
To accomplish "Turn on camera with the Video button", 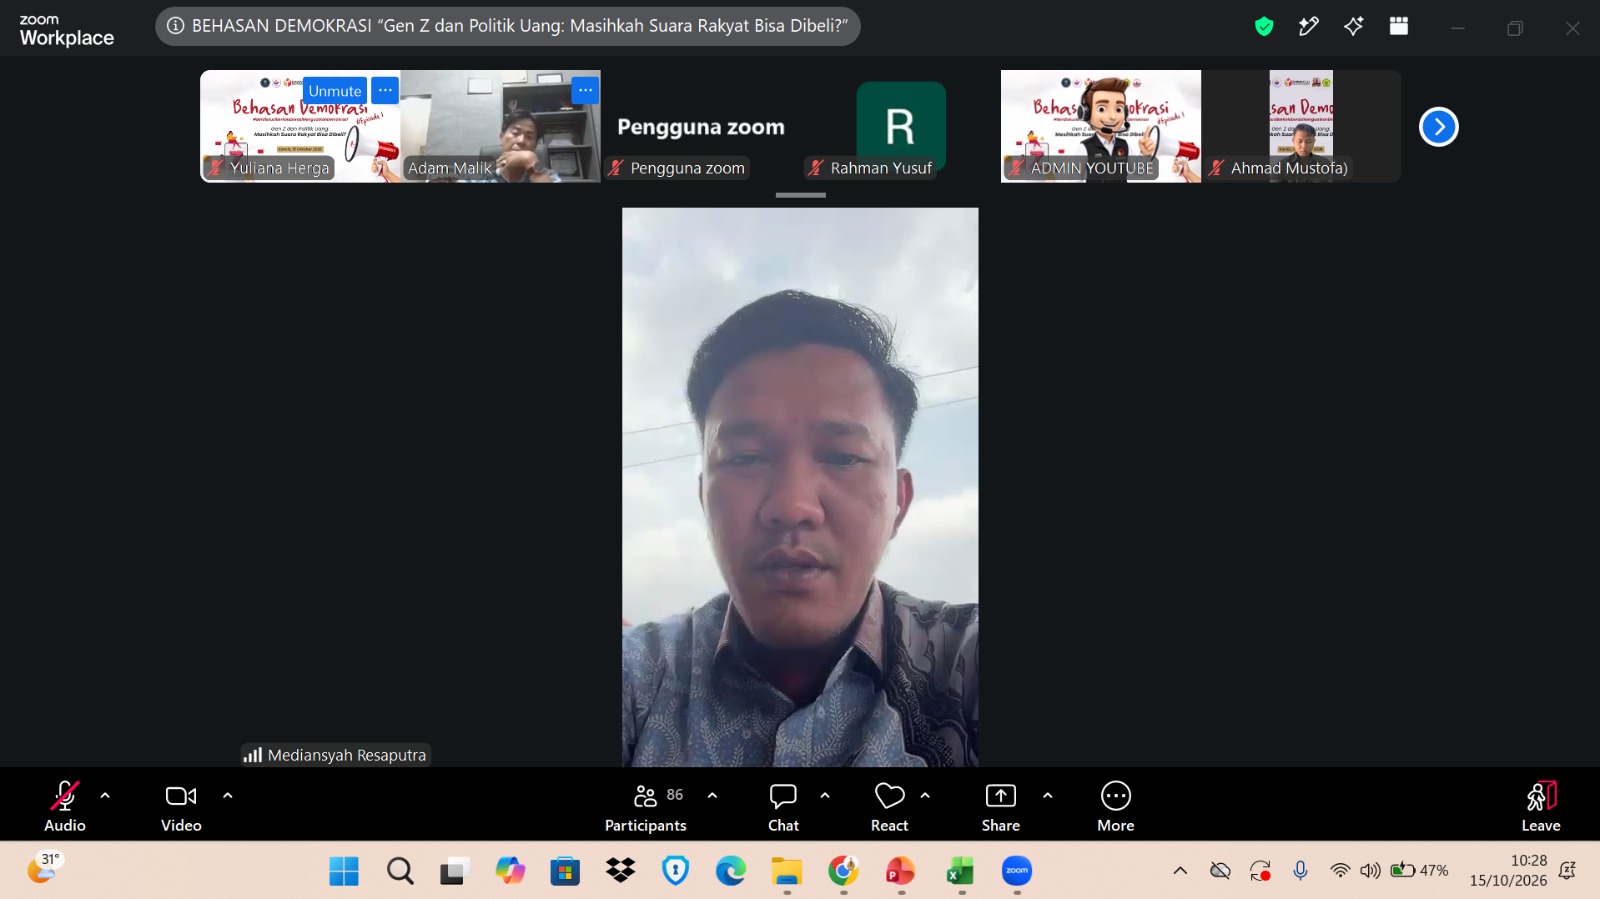I will coord(181,806).
